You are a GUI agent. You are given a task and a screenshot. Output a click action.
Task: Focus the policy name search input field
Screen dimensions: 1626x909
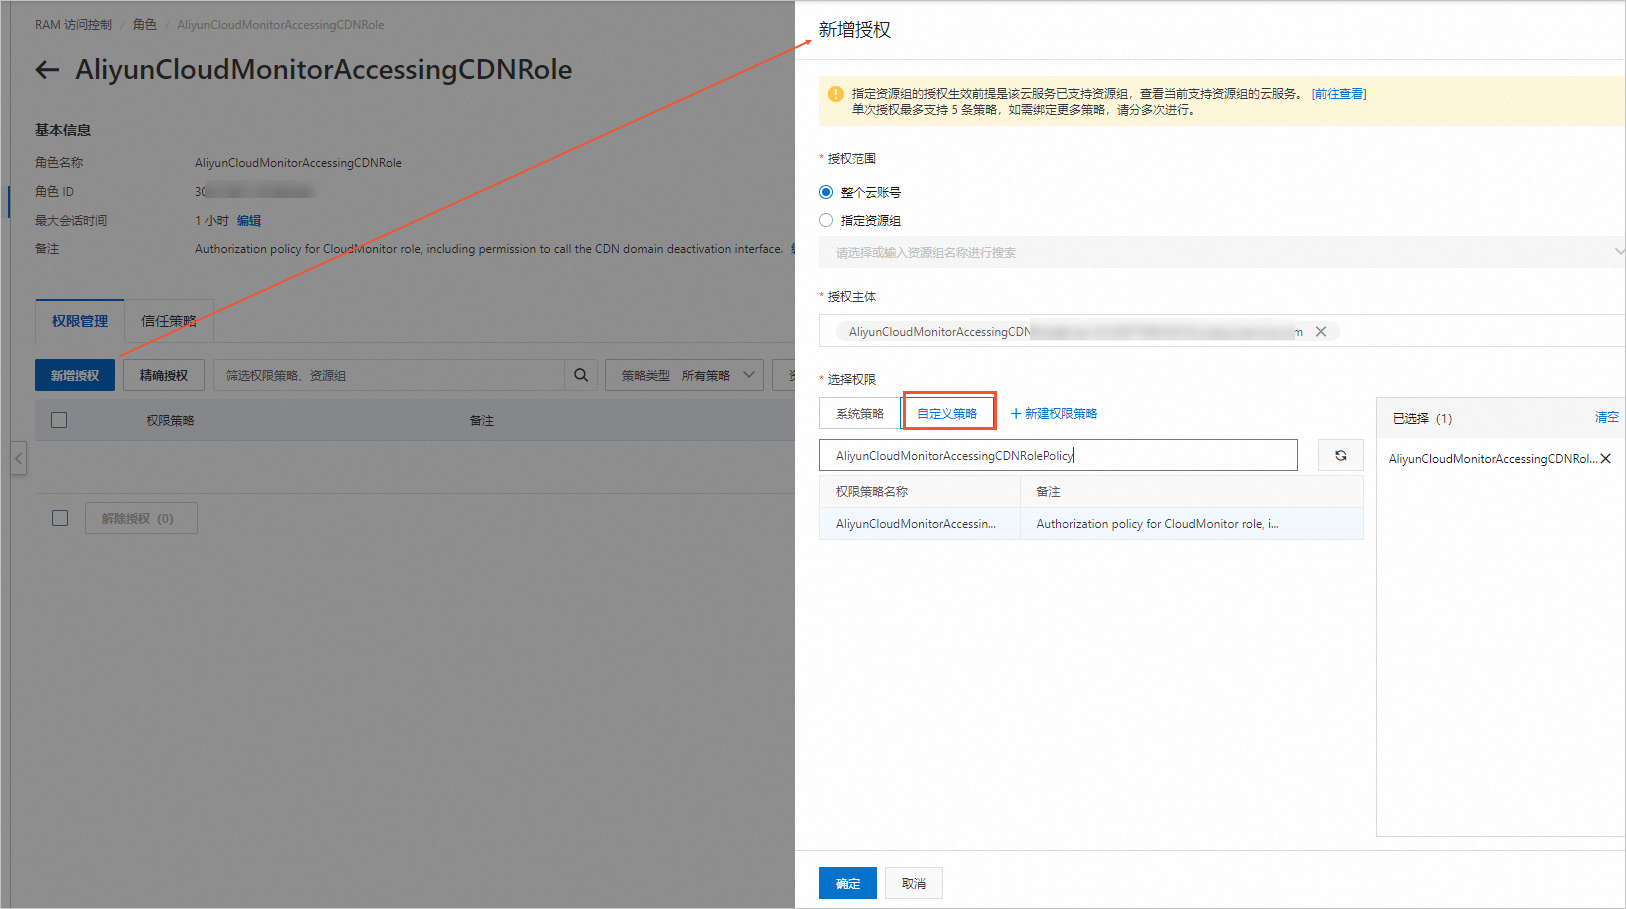[x=1058, y=455]
